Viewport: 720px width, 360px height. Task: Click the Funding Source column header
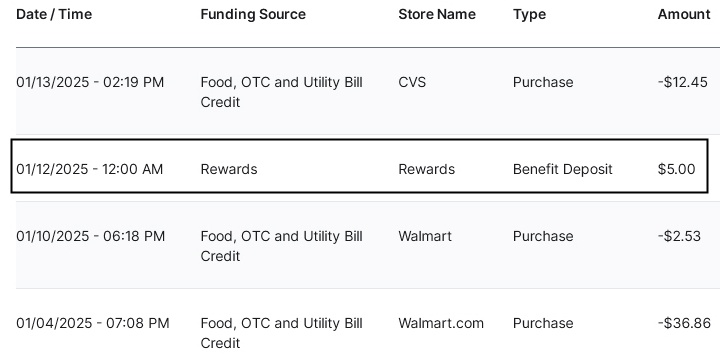click(253, 14)
